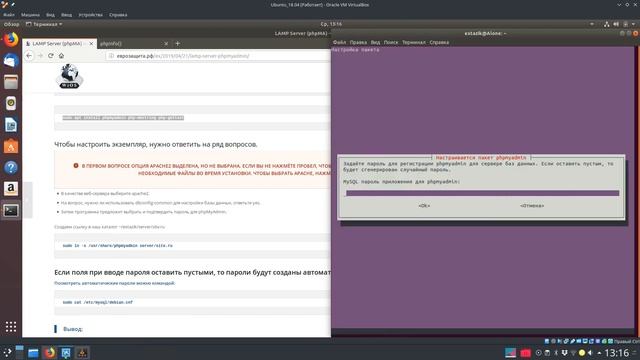
Task: Open the host taskbar 13:16 clock
Action: 617,353
